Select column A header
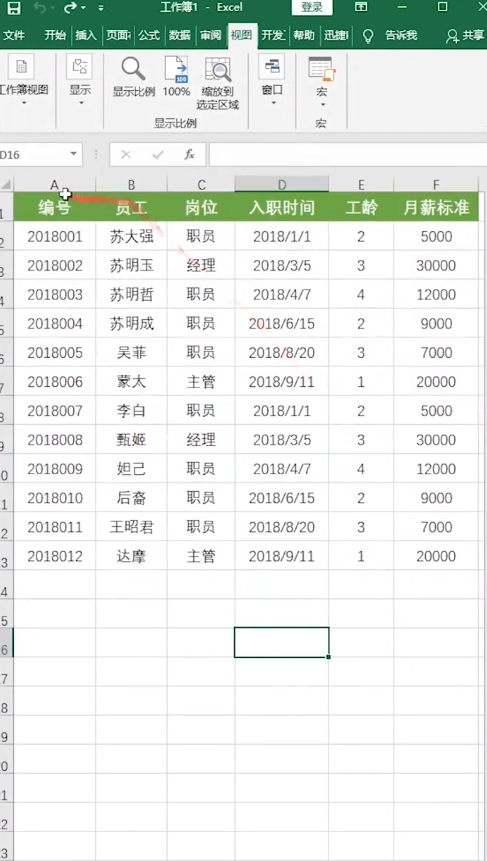 click(x=54, y=184)
